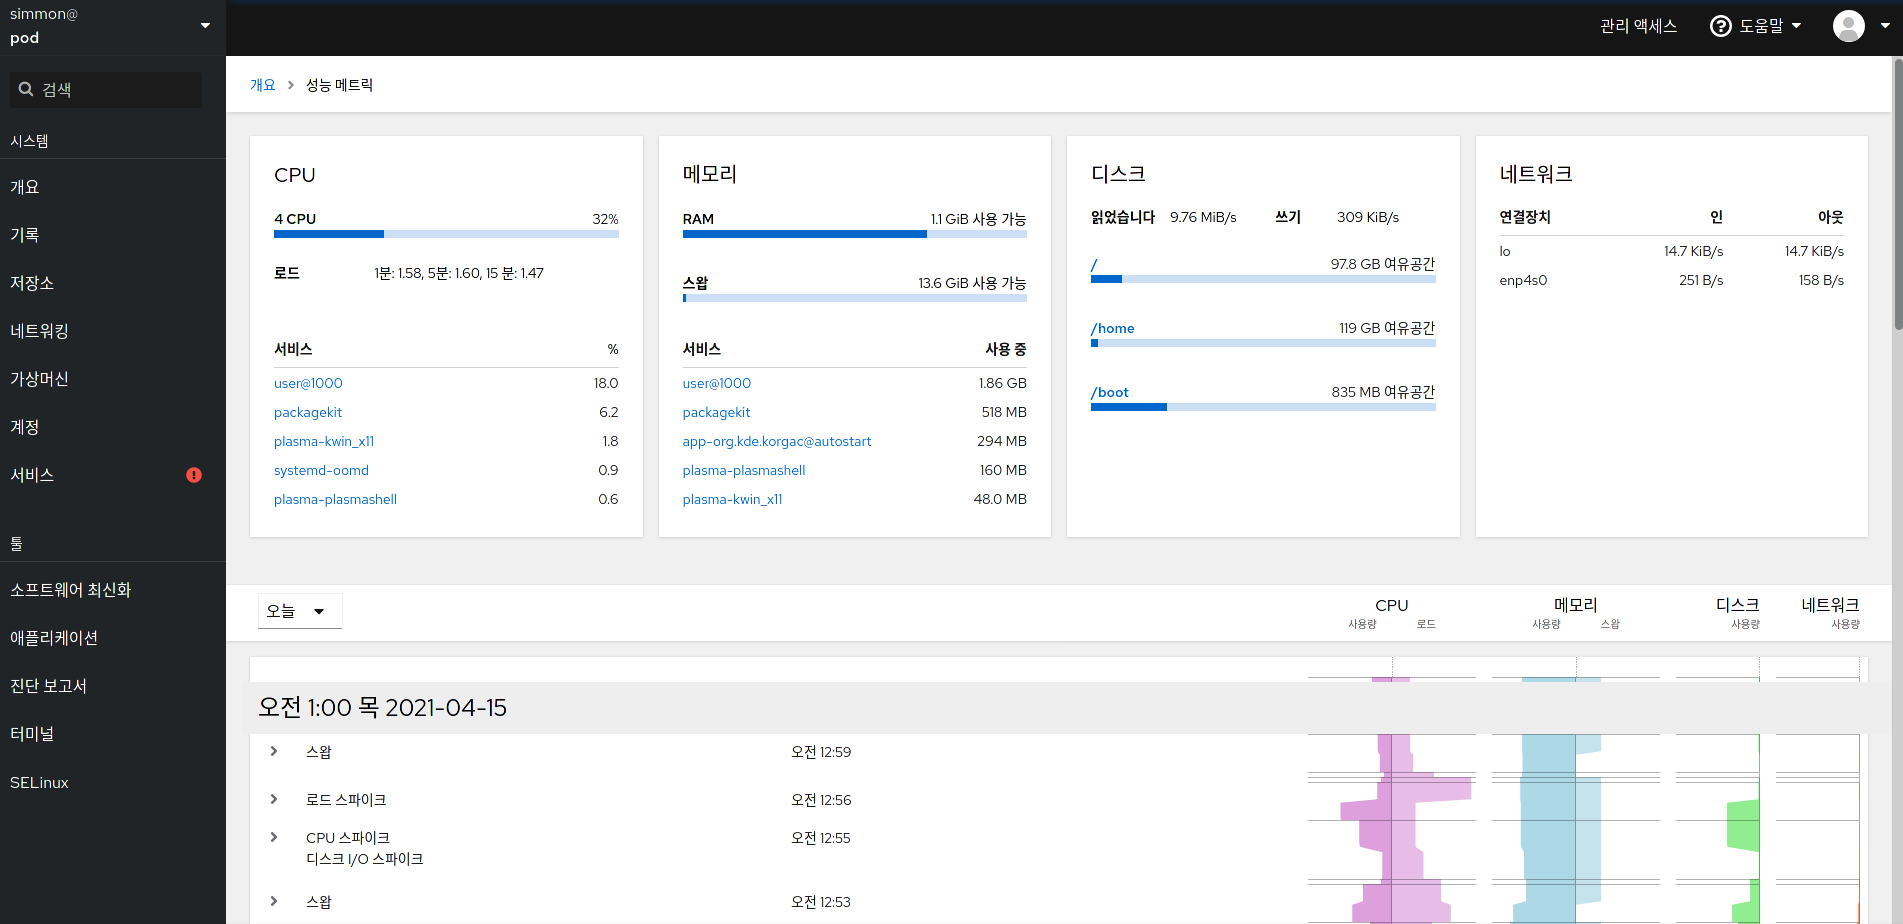Click the enp4s0 interface name

click(1523, 280)
